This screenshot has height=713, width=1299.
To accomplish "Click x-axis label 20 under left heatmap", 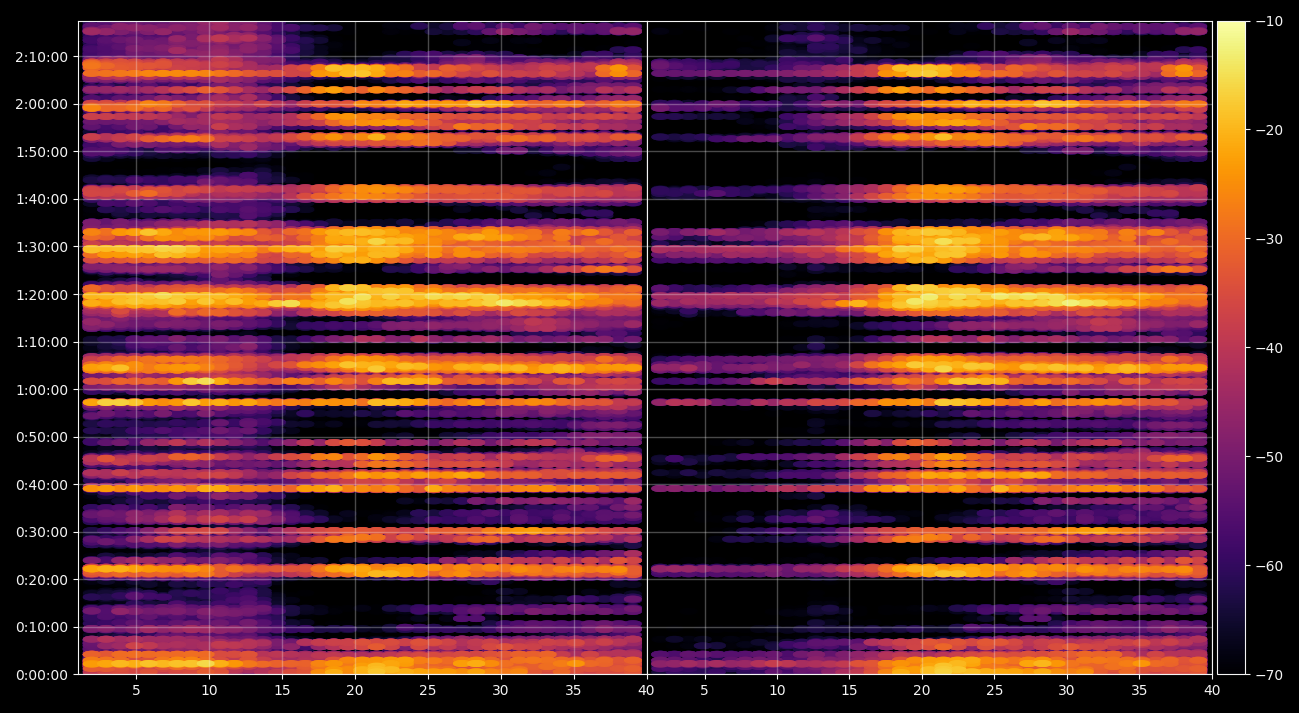I will tap(355, 690).
